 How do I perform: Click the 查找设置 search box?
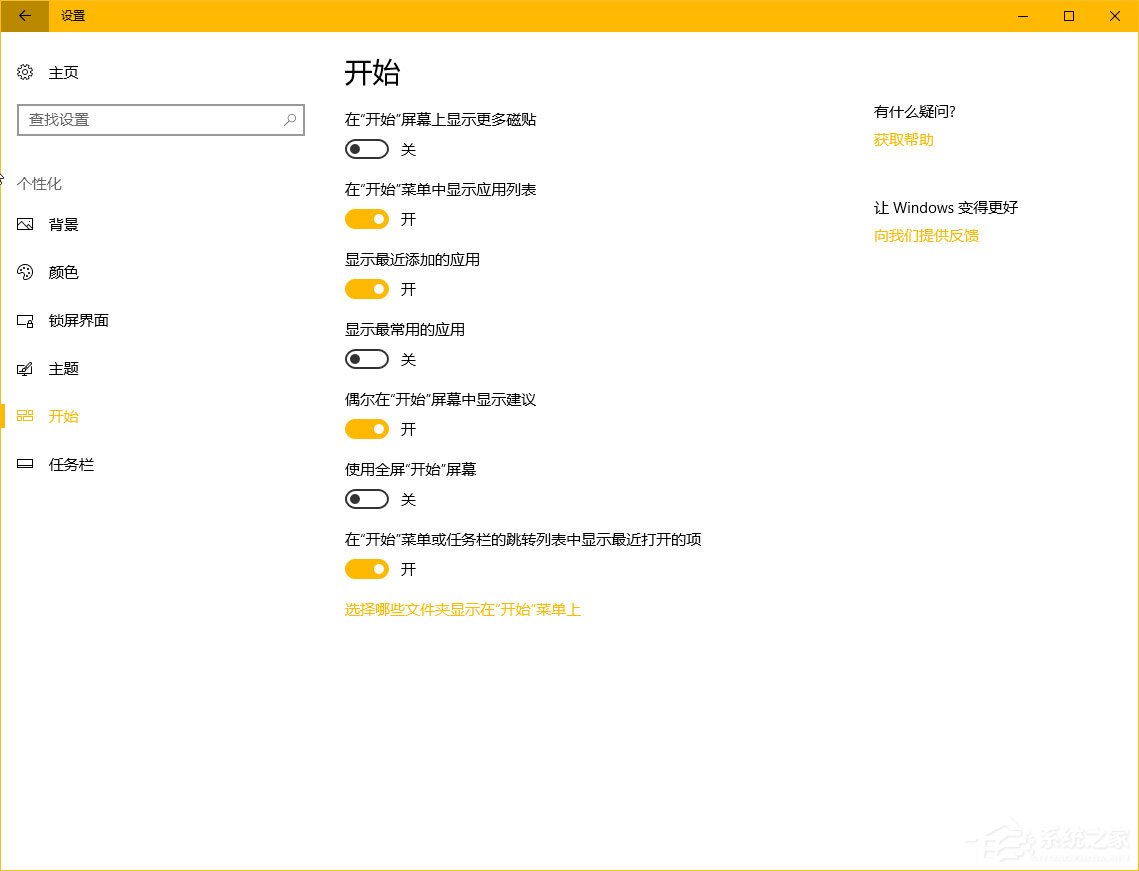coord(150,119)
